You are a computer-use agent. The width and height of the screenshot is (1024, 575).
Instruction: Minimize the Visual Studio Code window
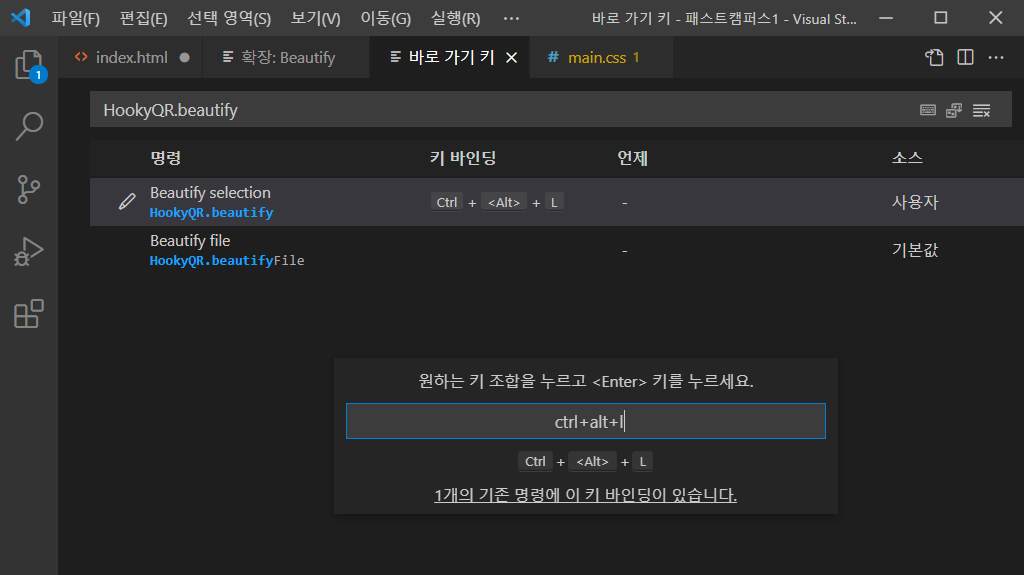886,18
